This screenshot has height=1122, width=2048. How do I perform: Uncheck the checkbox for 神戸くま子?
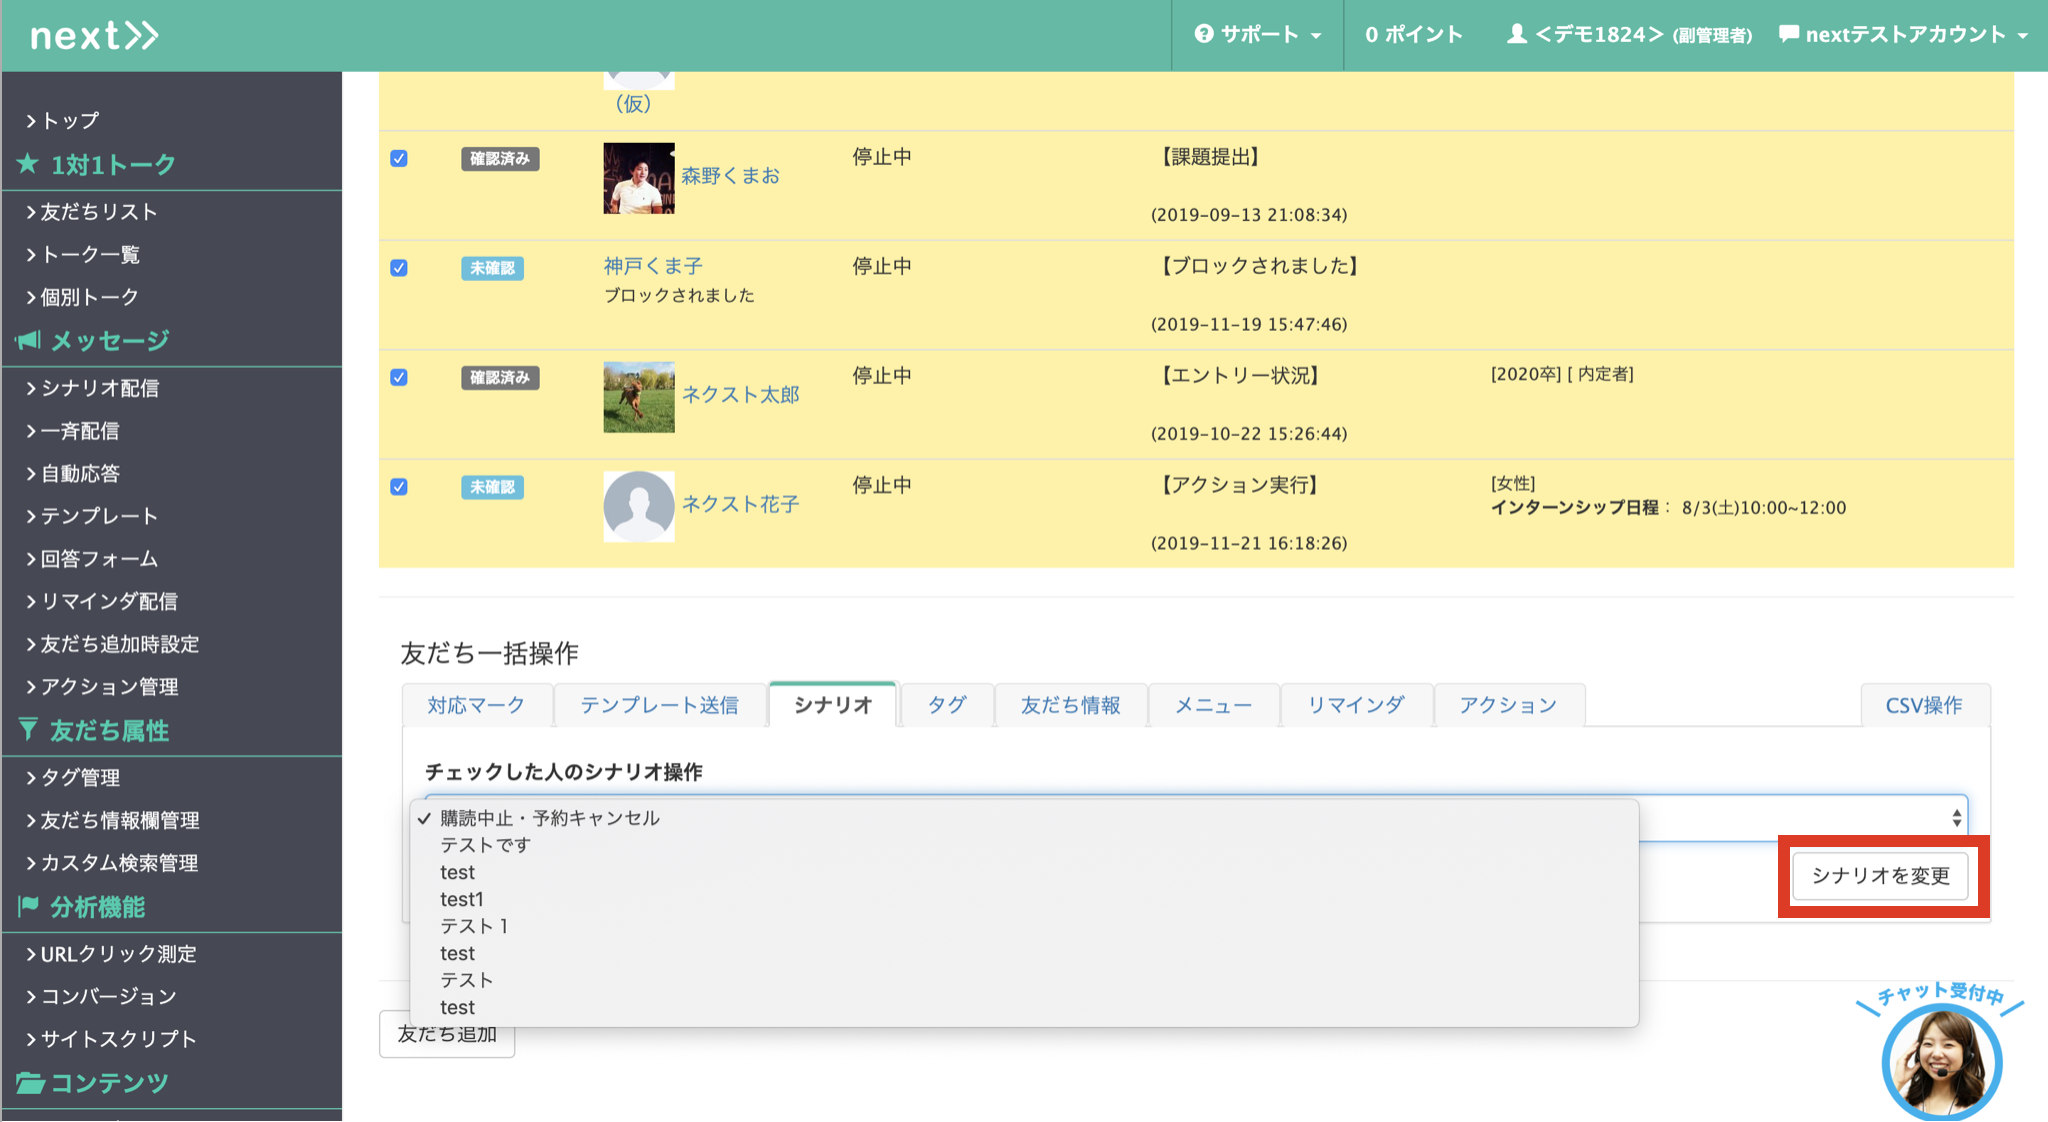pos(399,268)
